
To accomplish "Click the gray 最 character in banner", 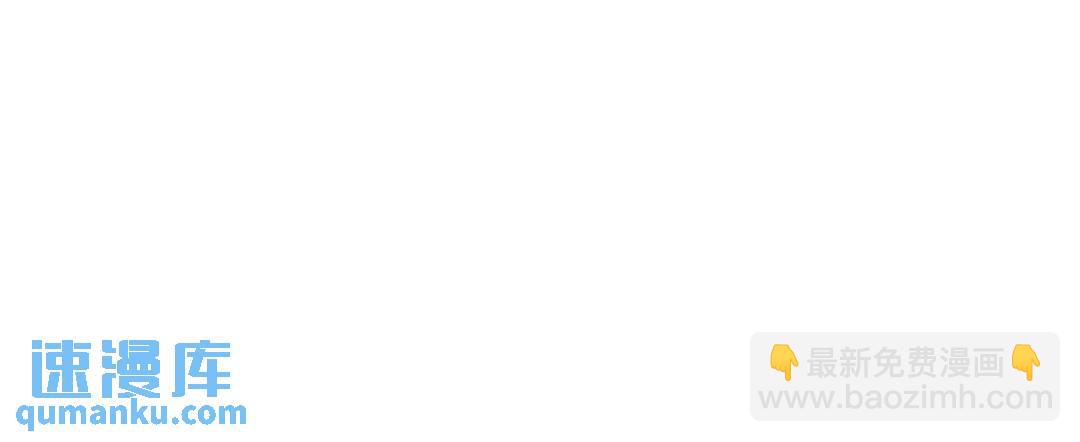I will click(x=822, y=363).
